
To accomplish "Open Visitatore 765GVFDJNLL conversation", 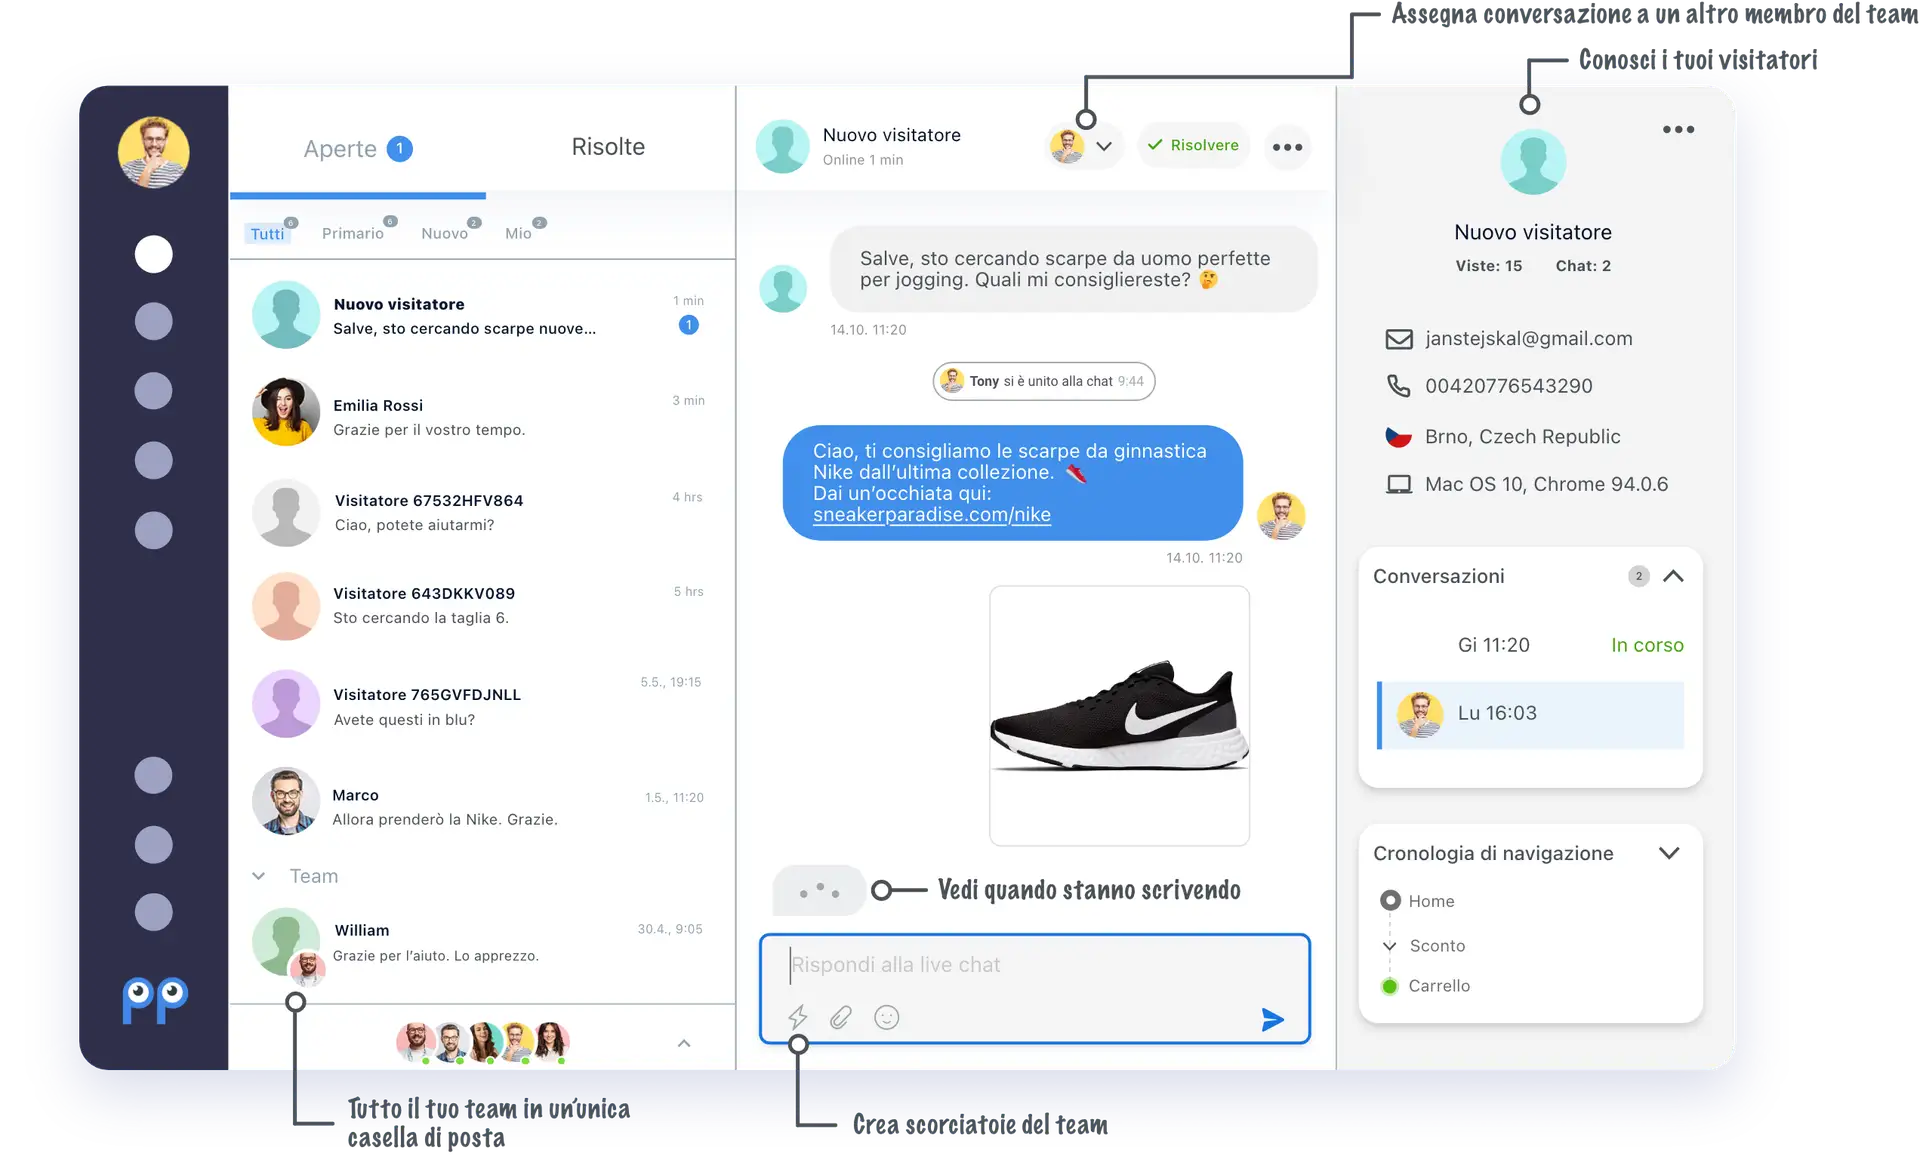I will (x=483, y=704).
